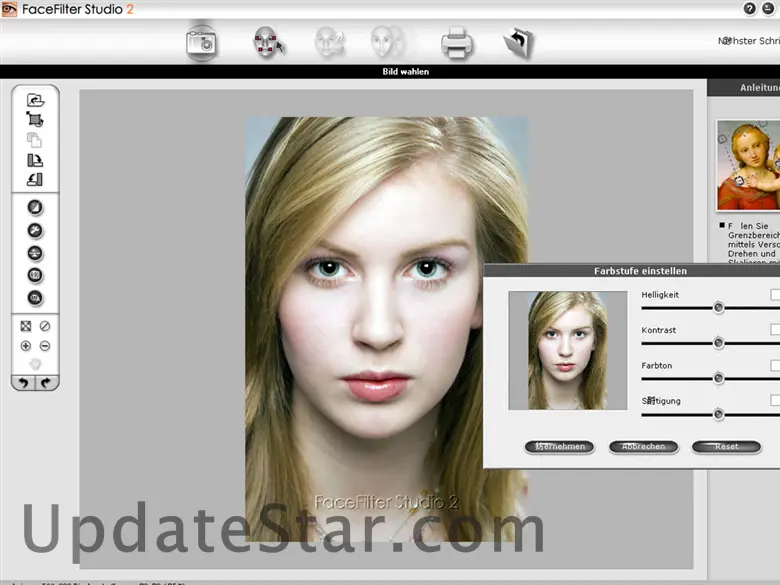780x585 pixels.
Task: Click the Farbton label text
Action: click(x=657, y=365)
